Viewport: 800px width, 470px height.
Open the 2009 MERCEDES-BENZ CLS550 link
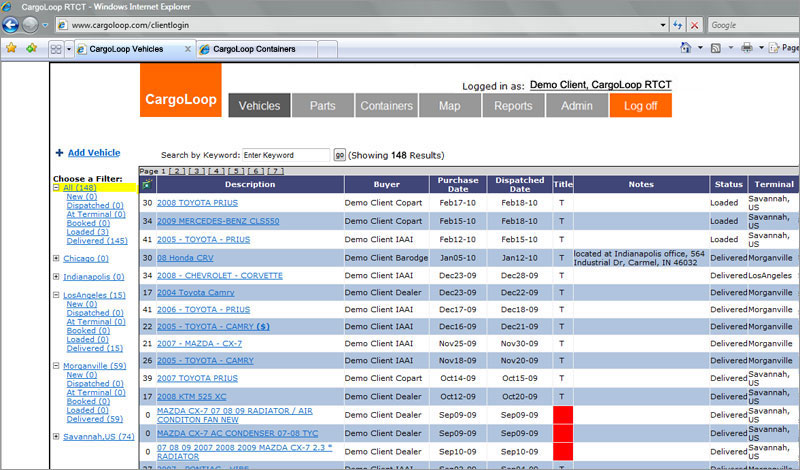[x=218, y=221]
